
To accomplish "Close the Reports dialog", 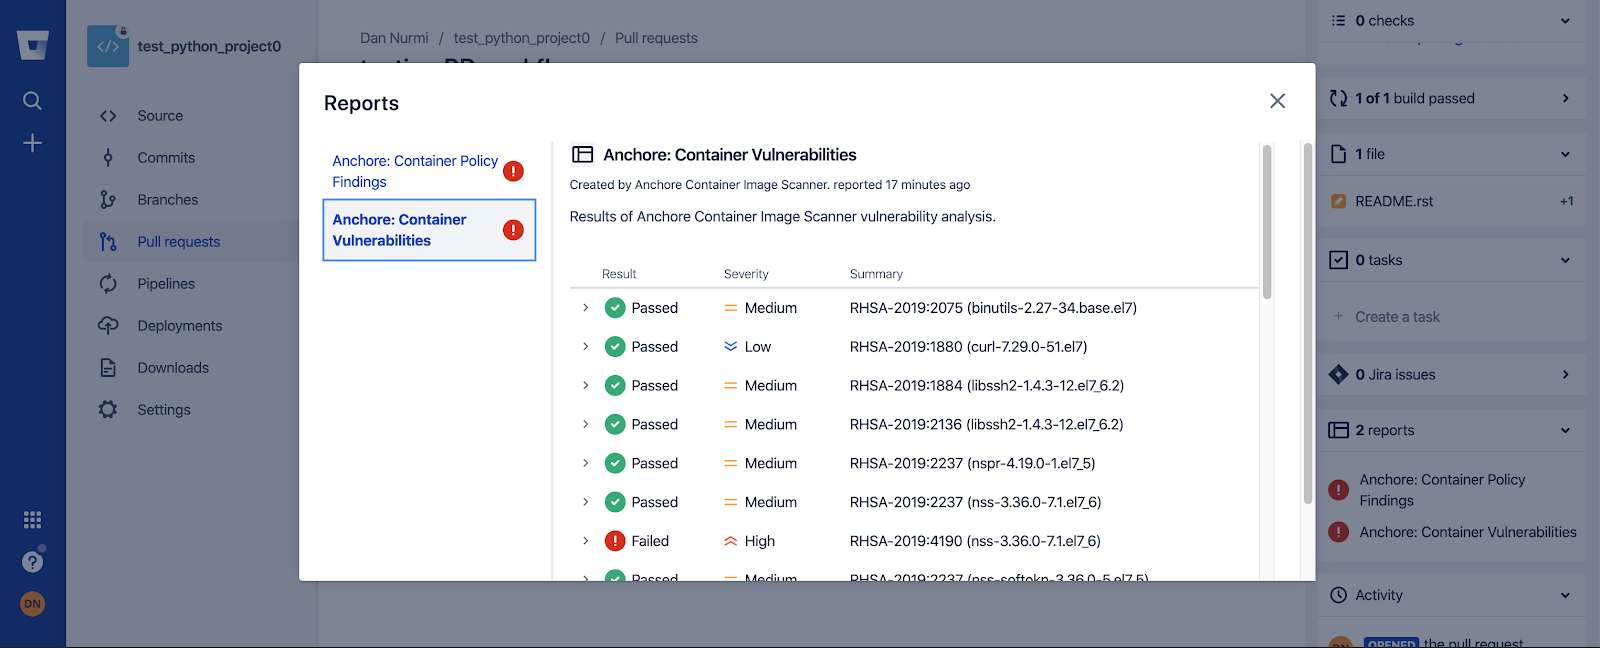I will pos(1277,101).
